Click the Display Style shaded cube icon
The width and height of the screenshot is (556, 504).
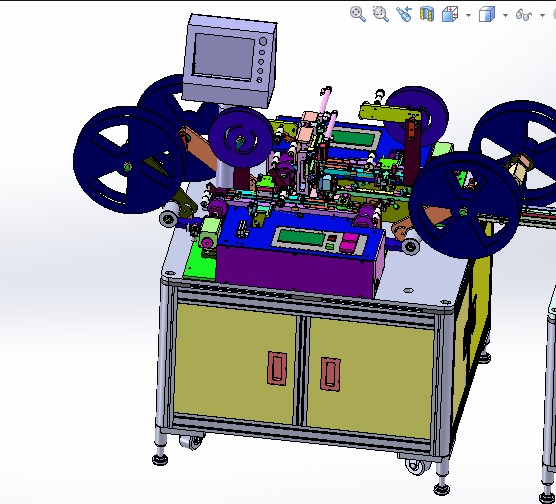point(487,14)
